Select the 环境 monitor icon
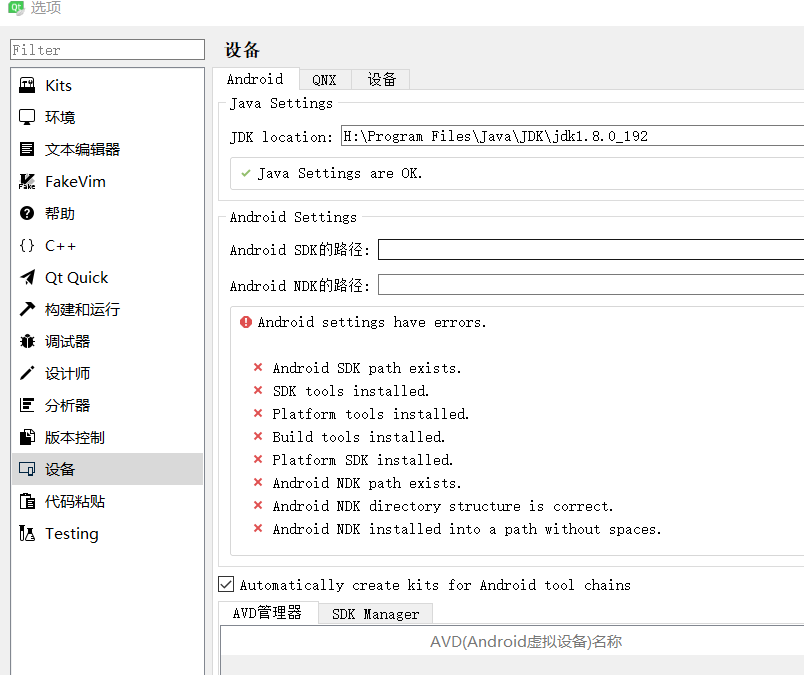The width and height of the screenshot is (804, 675). [x=27, y=117]
